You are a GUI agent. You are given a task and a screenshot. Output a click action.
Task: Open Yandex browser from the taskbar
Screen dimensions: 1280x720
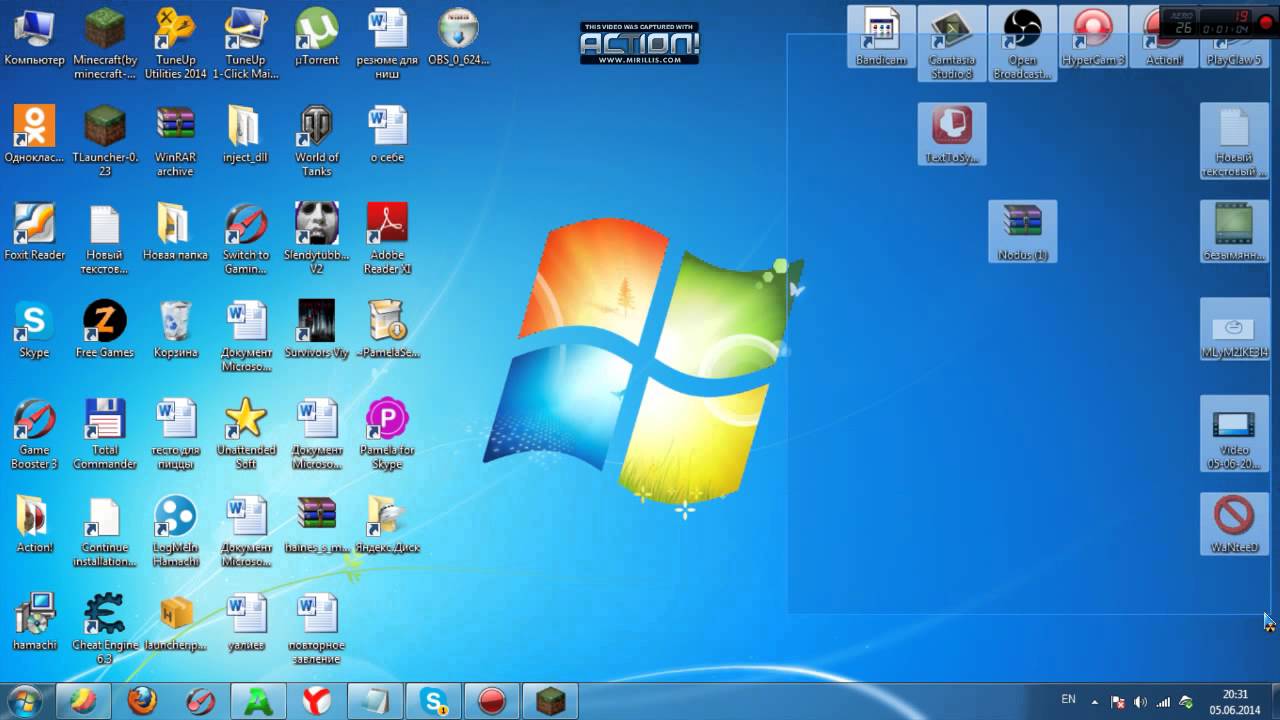[317, 701]
